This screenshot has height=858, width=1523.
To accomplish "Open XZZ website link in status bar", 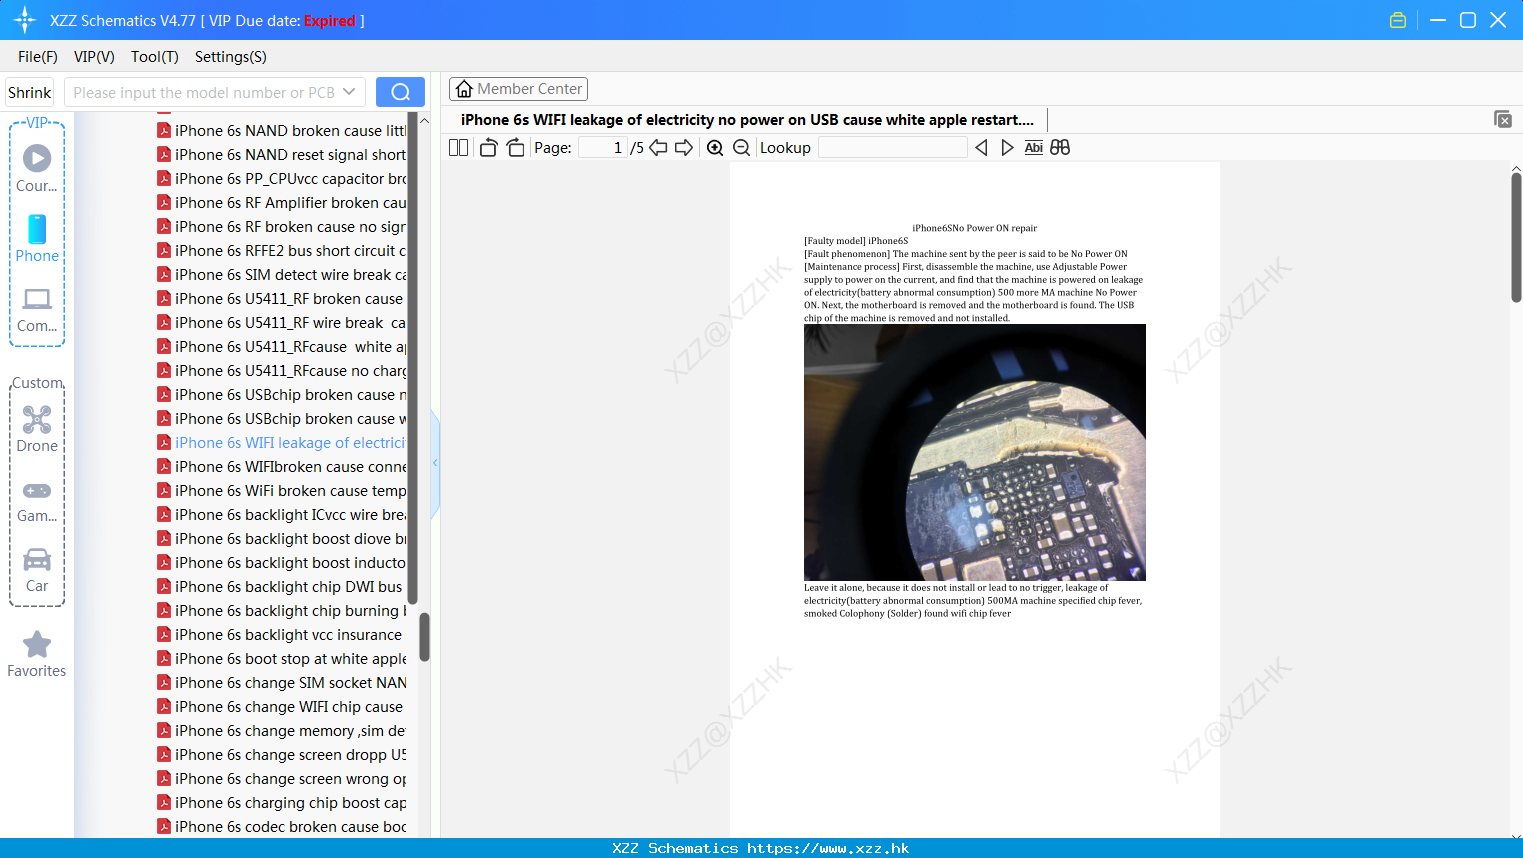I will [828, 848].
